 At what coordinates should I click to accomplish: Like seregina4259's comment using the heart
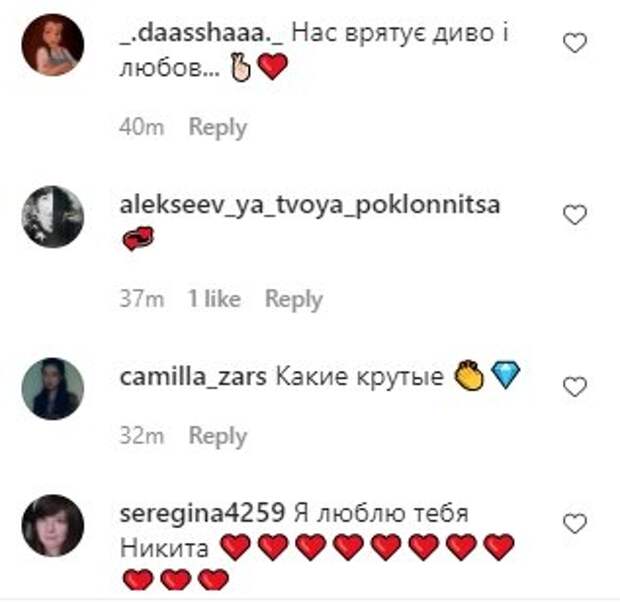click(575, 524)
